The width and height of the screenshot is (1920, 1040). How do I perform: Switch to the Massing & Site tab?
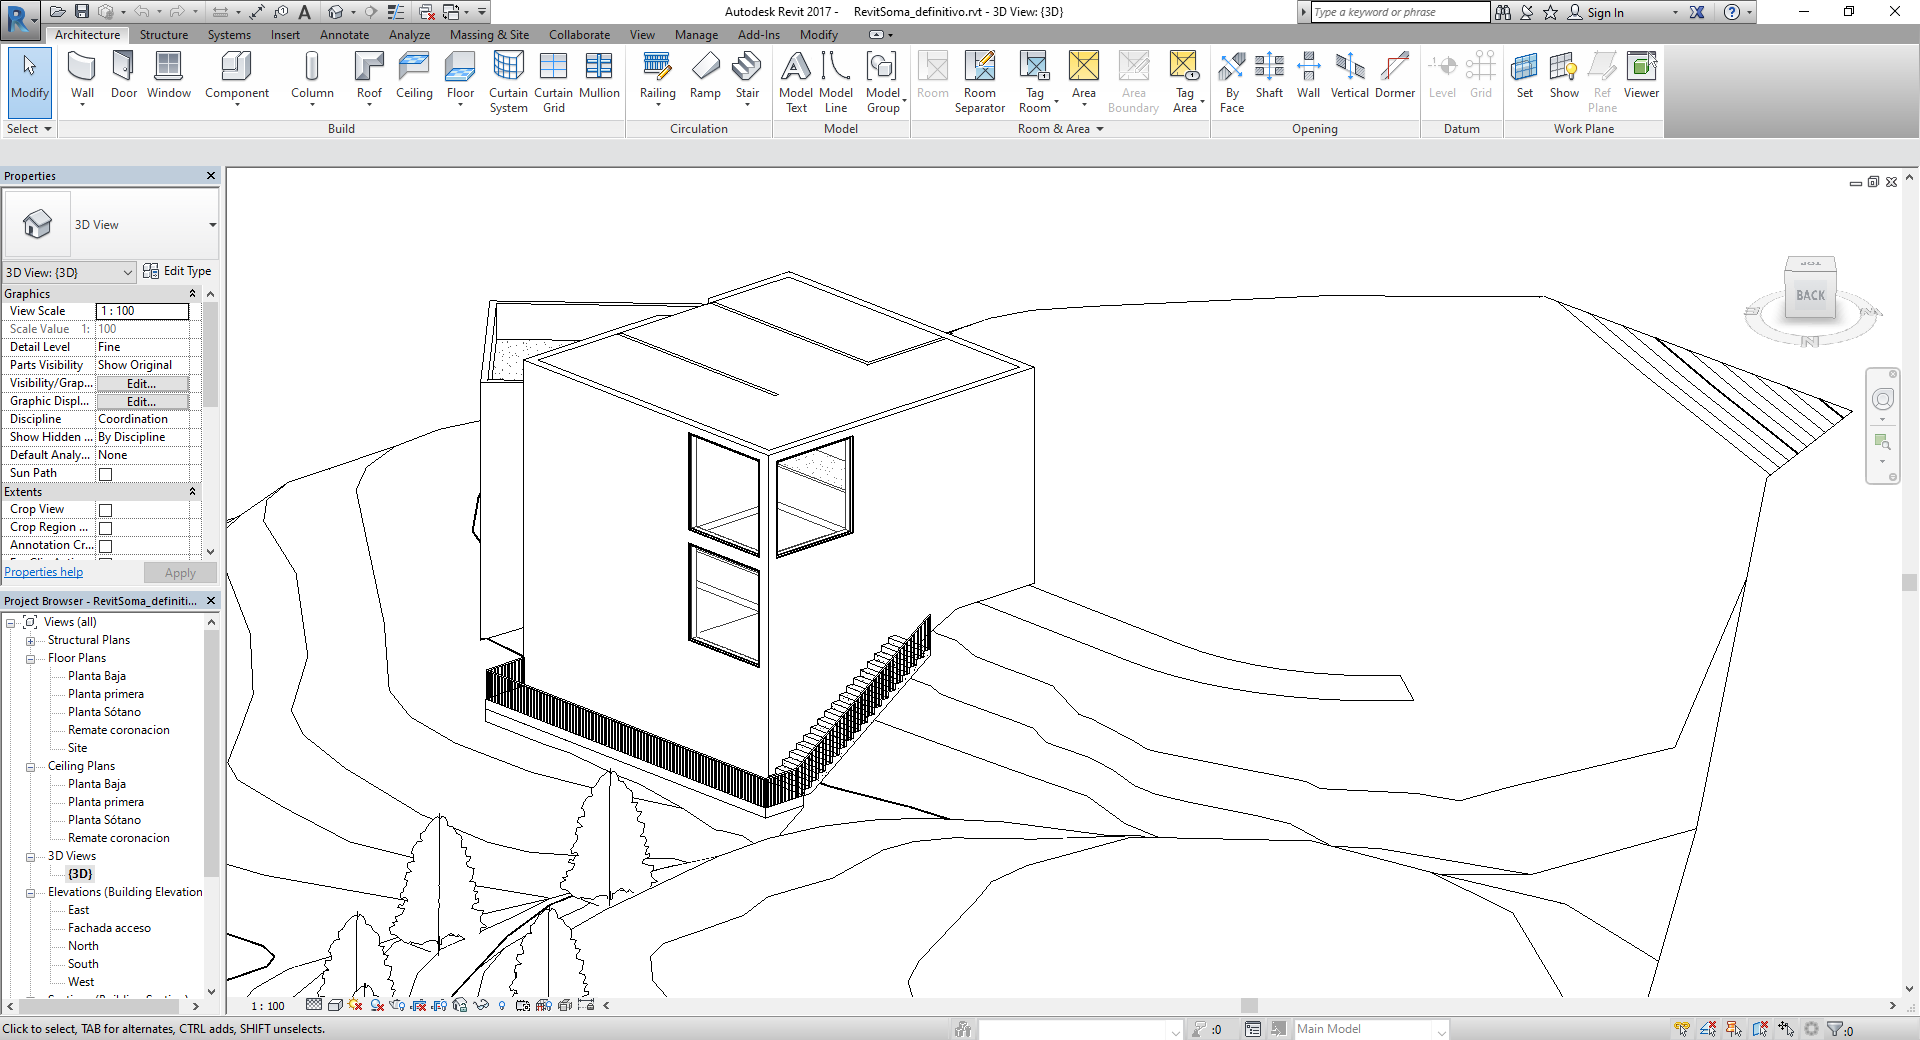[489, 35]
